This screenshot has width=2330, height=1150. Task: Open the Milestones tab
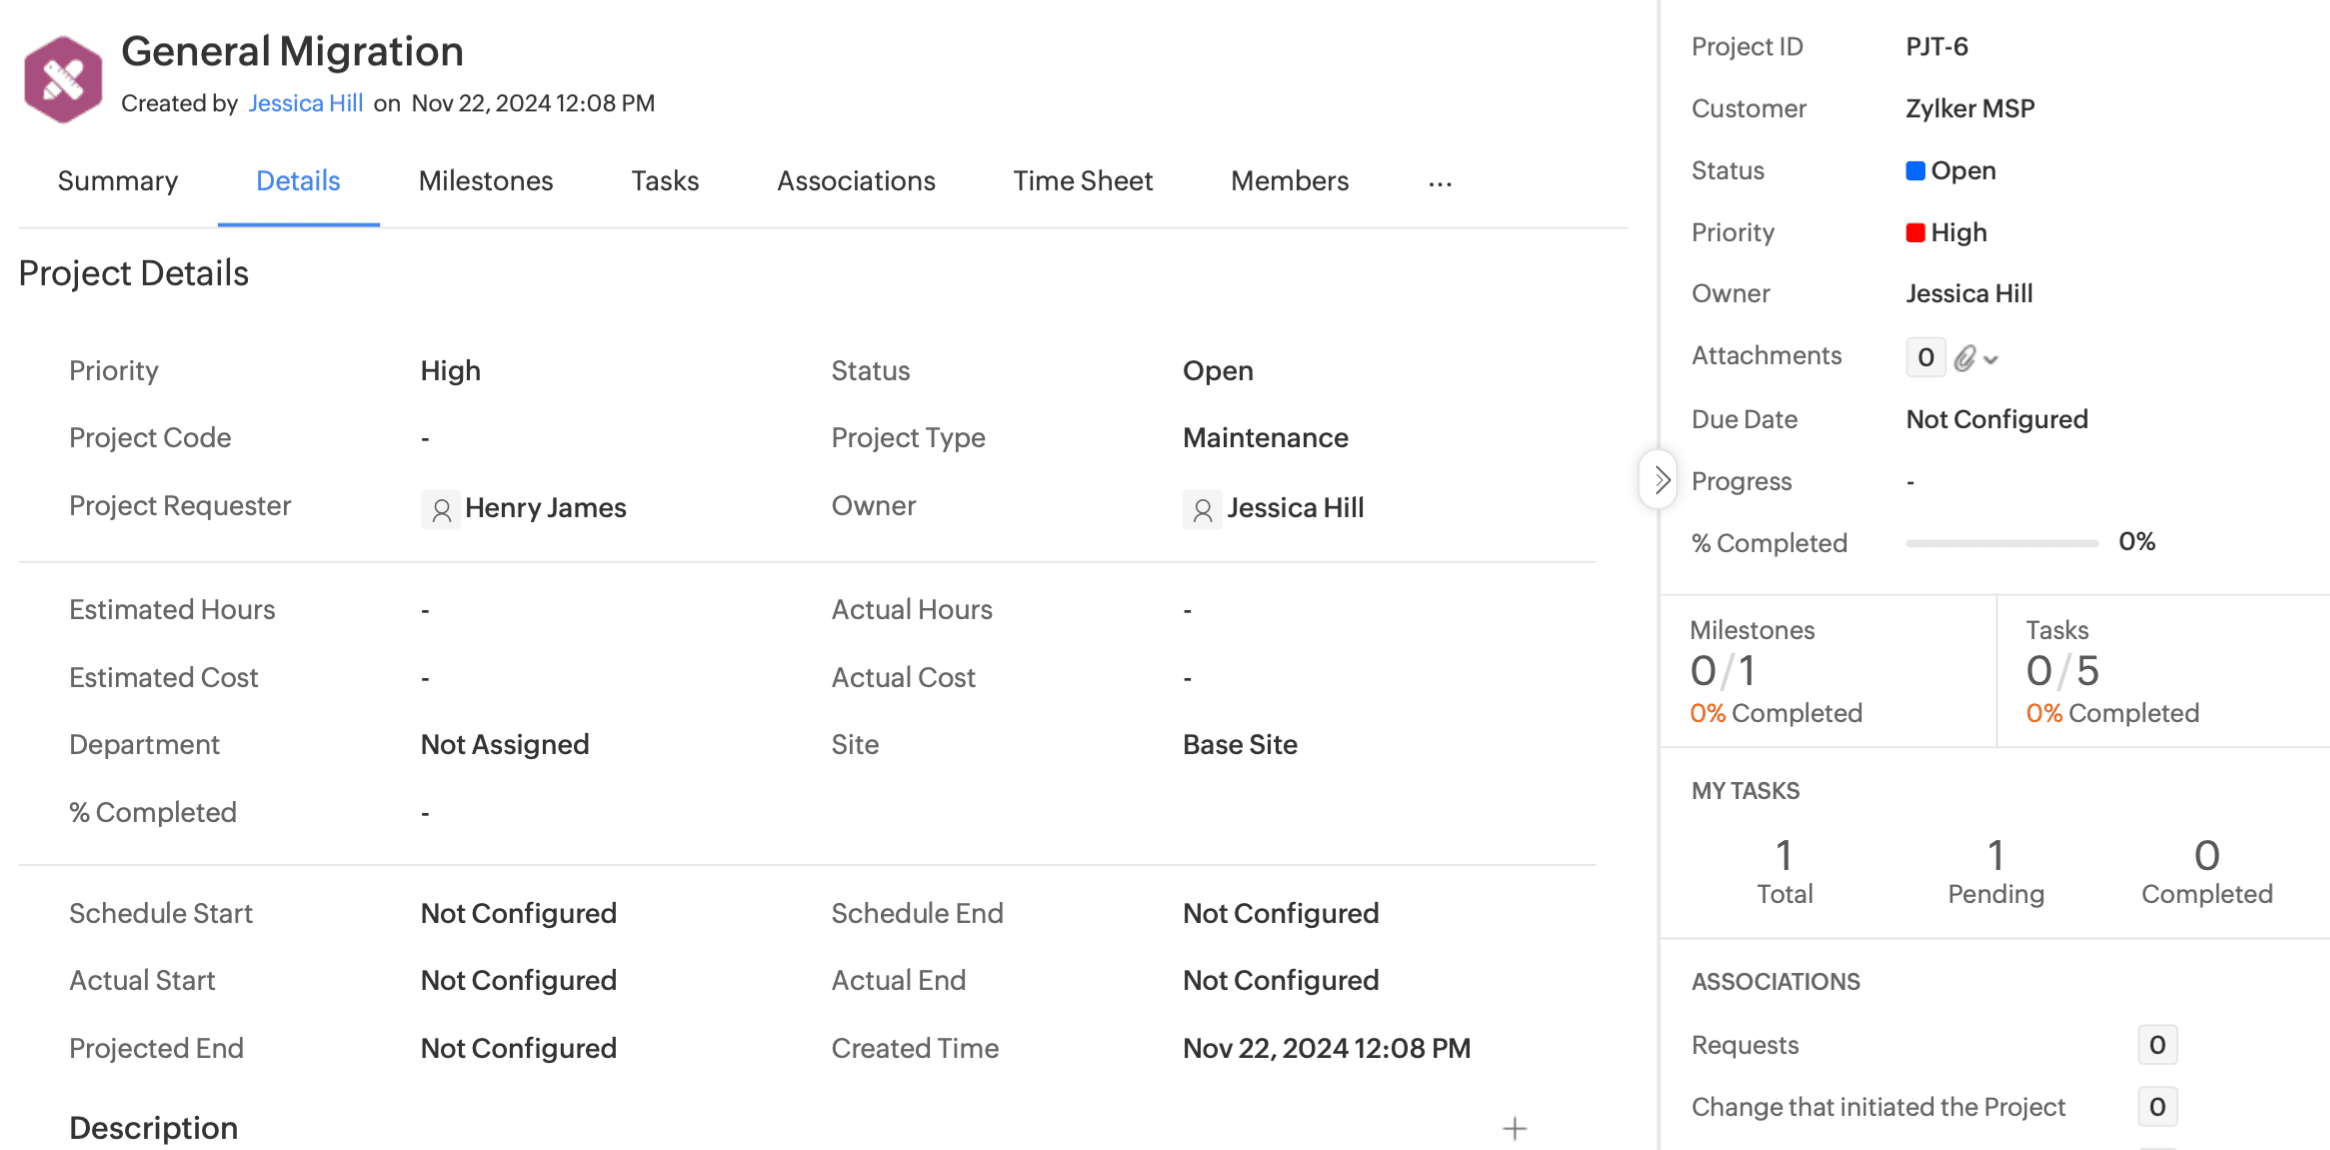point(485,181)
